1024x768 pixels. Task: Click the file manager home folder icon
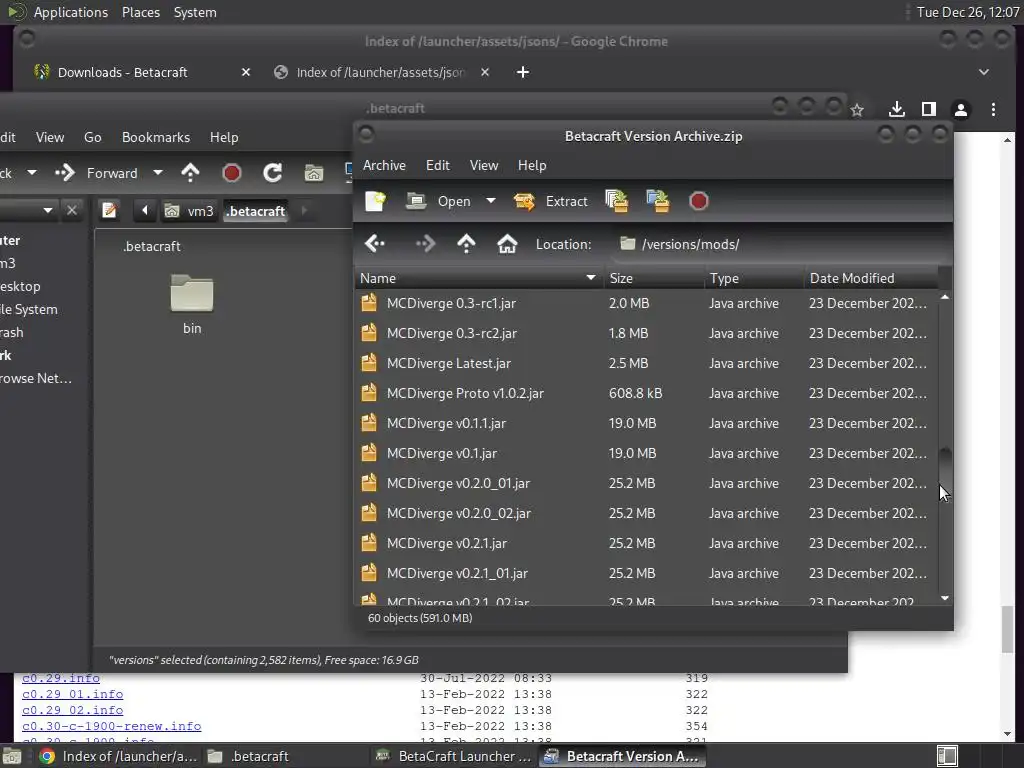tap(314, 173)
